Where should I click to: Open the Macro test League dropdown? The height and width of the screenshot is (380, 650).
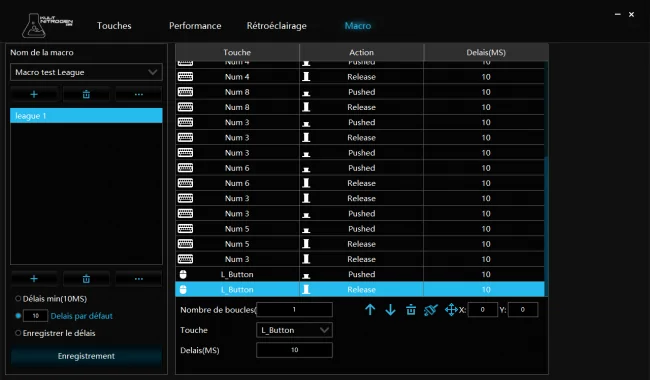pos(86,72)
